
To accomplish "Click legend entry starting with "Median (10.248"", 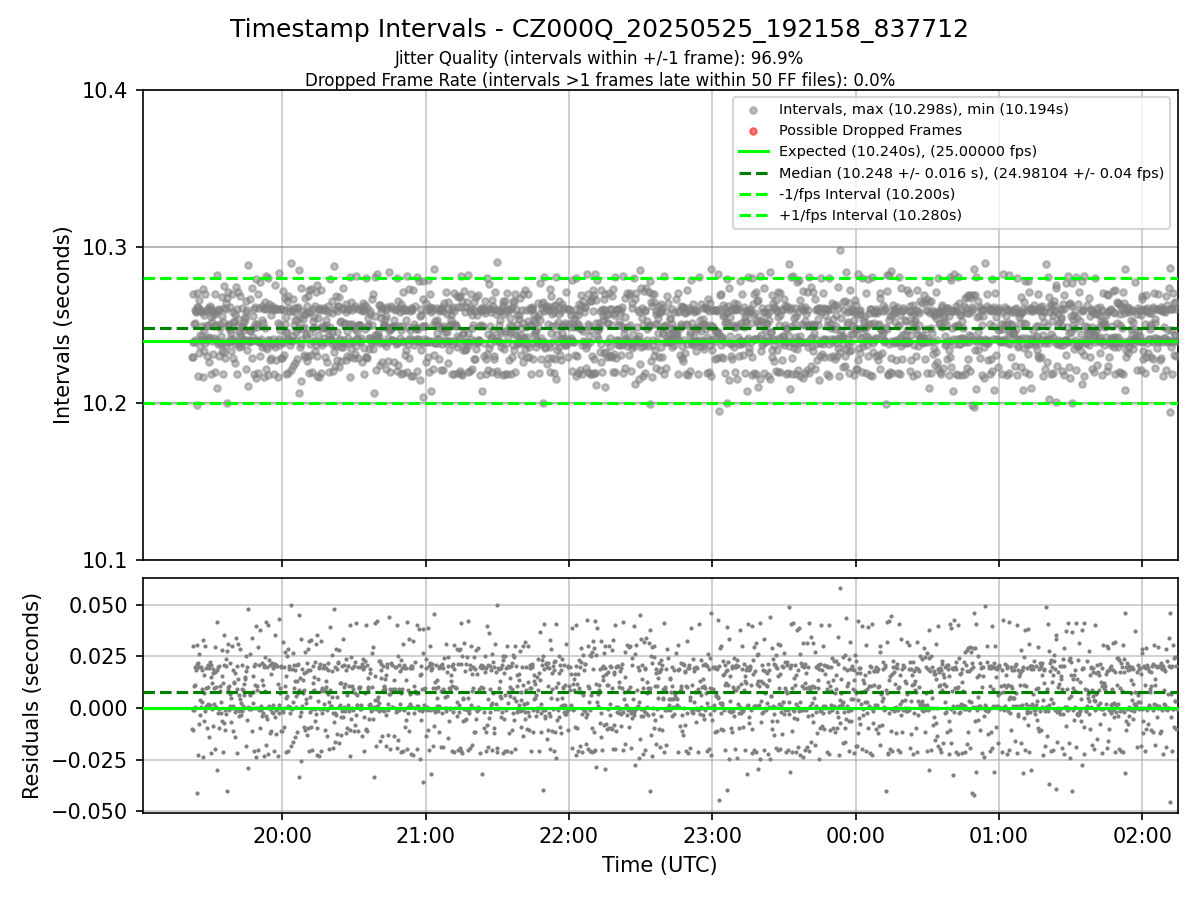I will coord(971,173).
